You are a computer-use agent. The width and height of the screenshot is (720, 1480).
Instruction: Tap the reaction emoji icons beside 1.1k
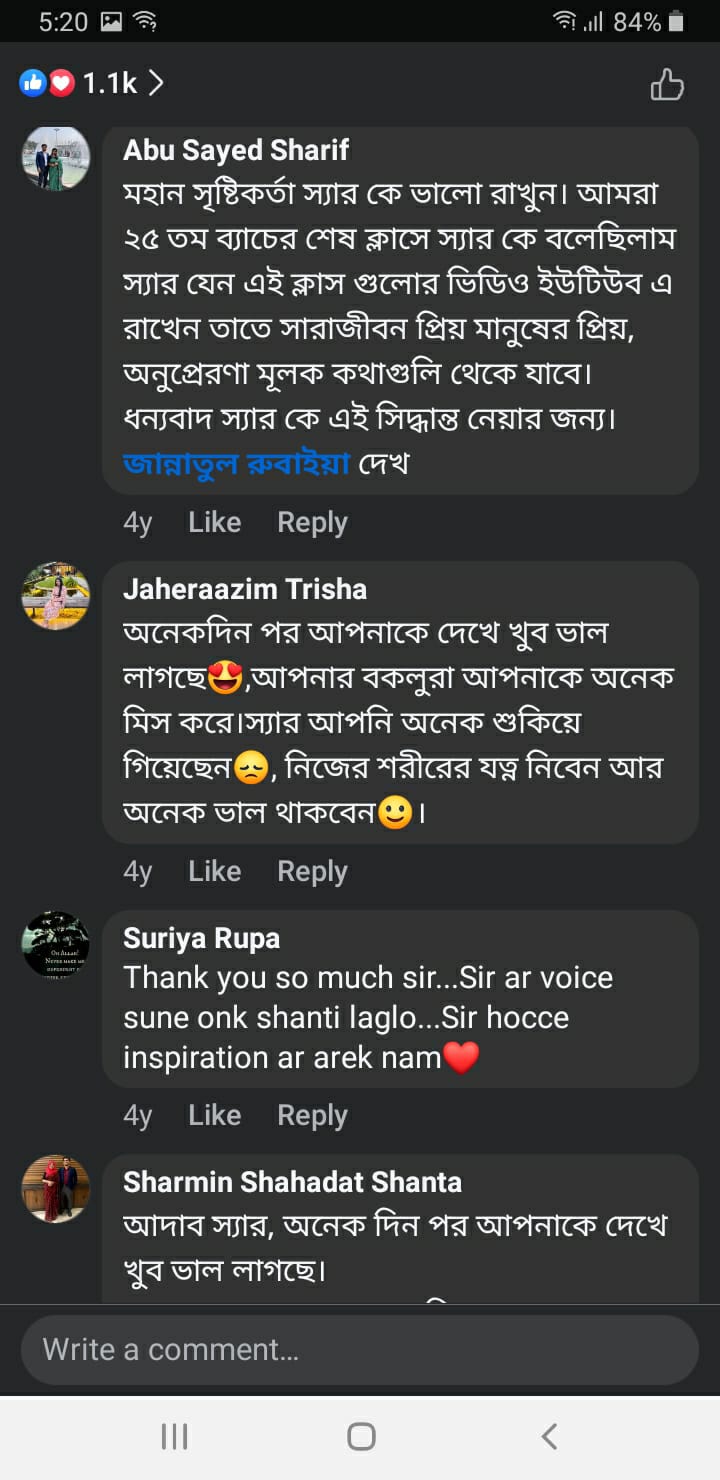47,83
